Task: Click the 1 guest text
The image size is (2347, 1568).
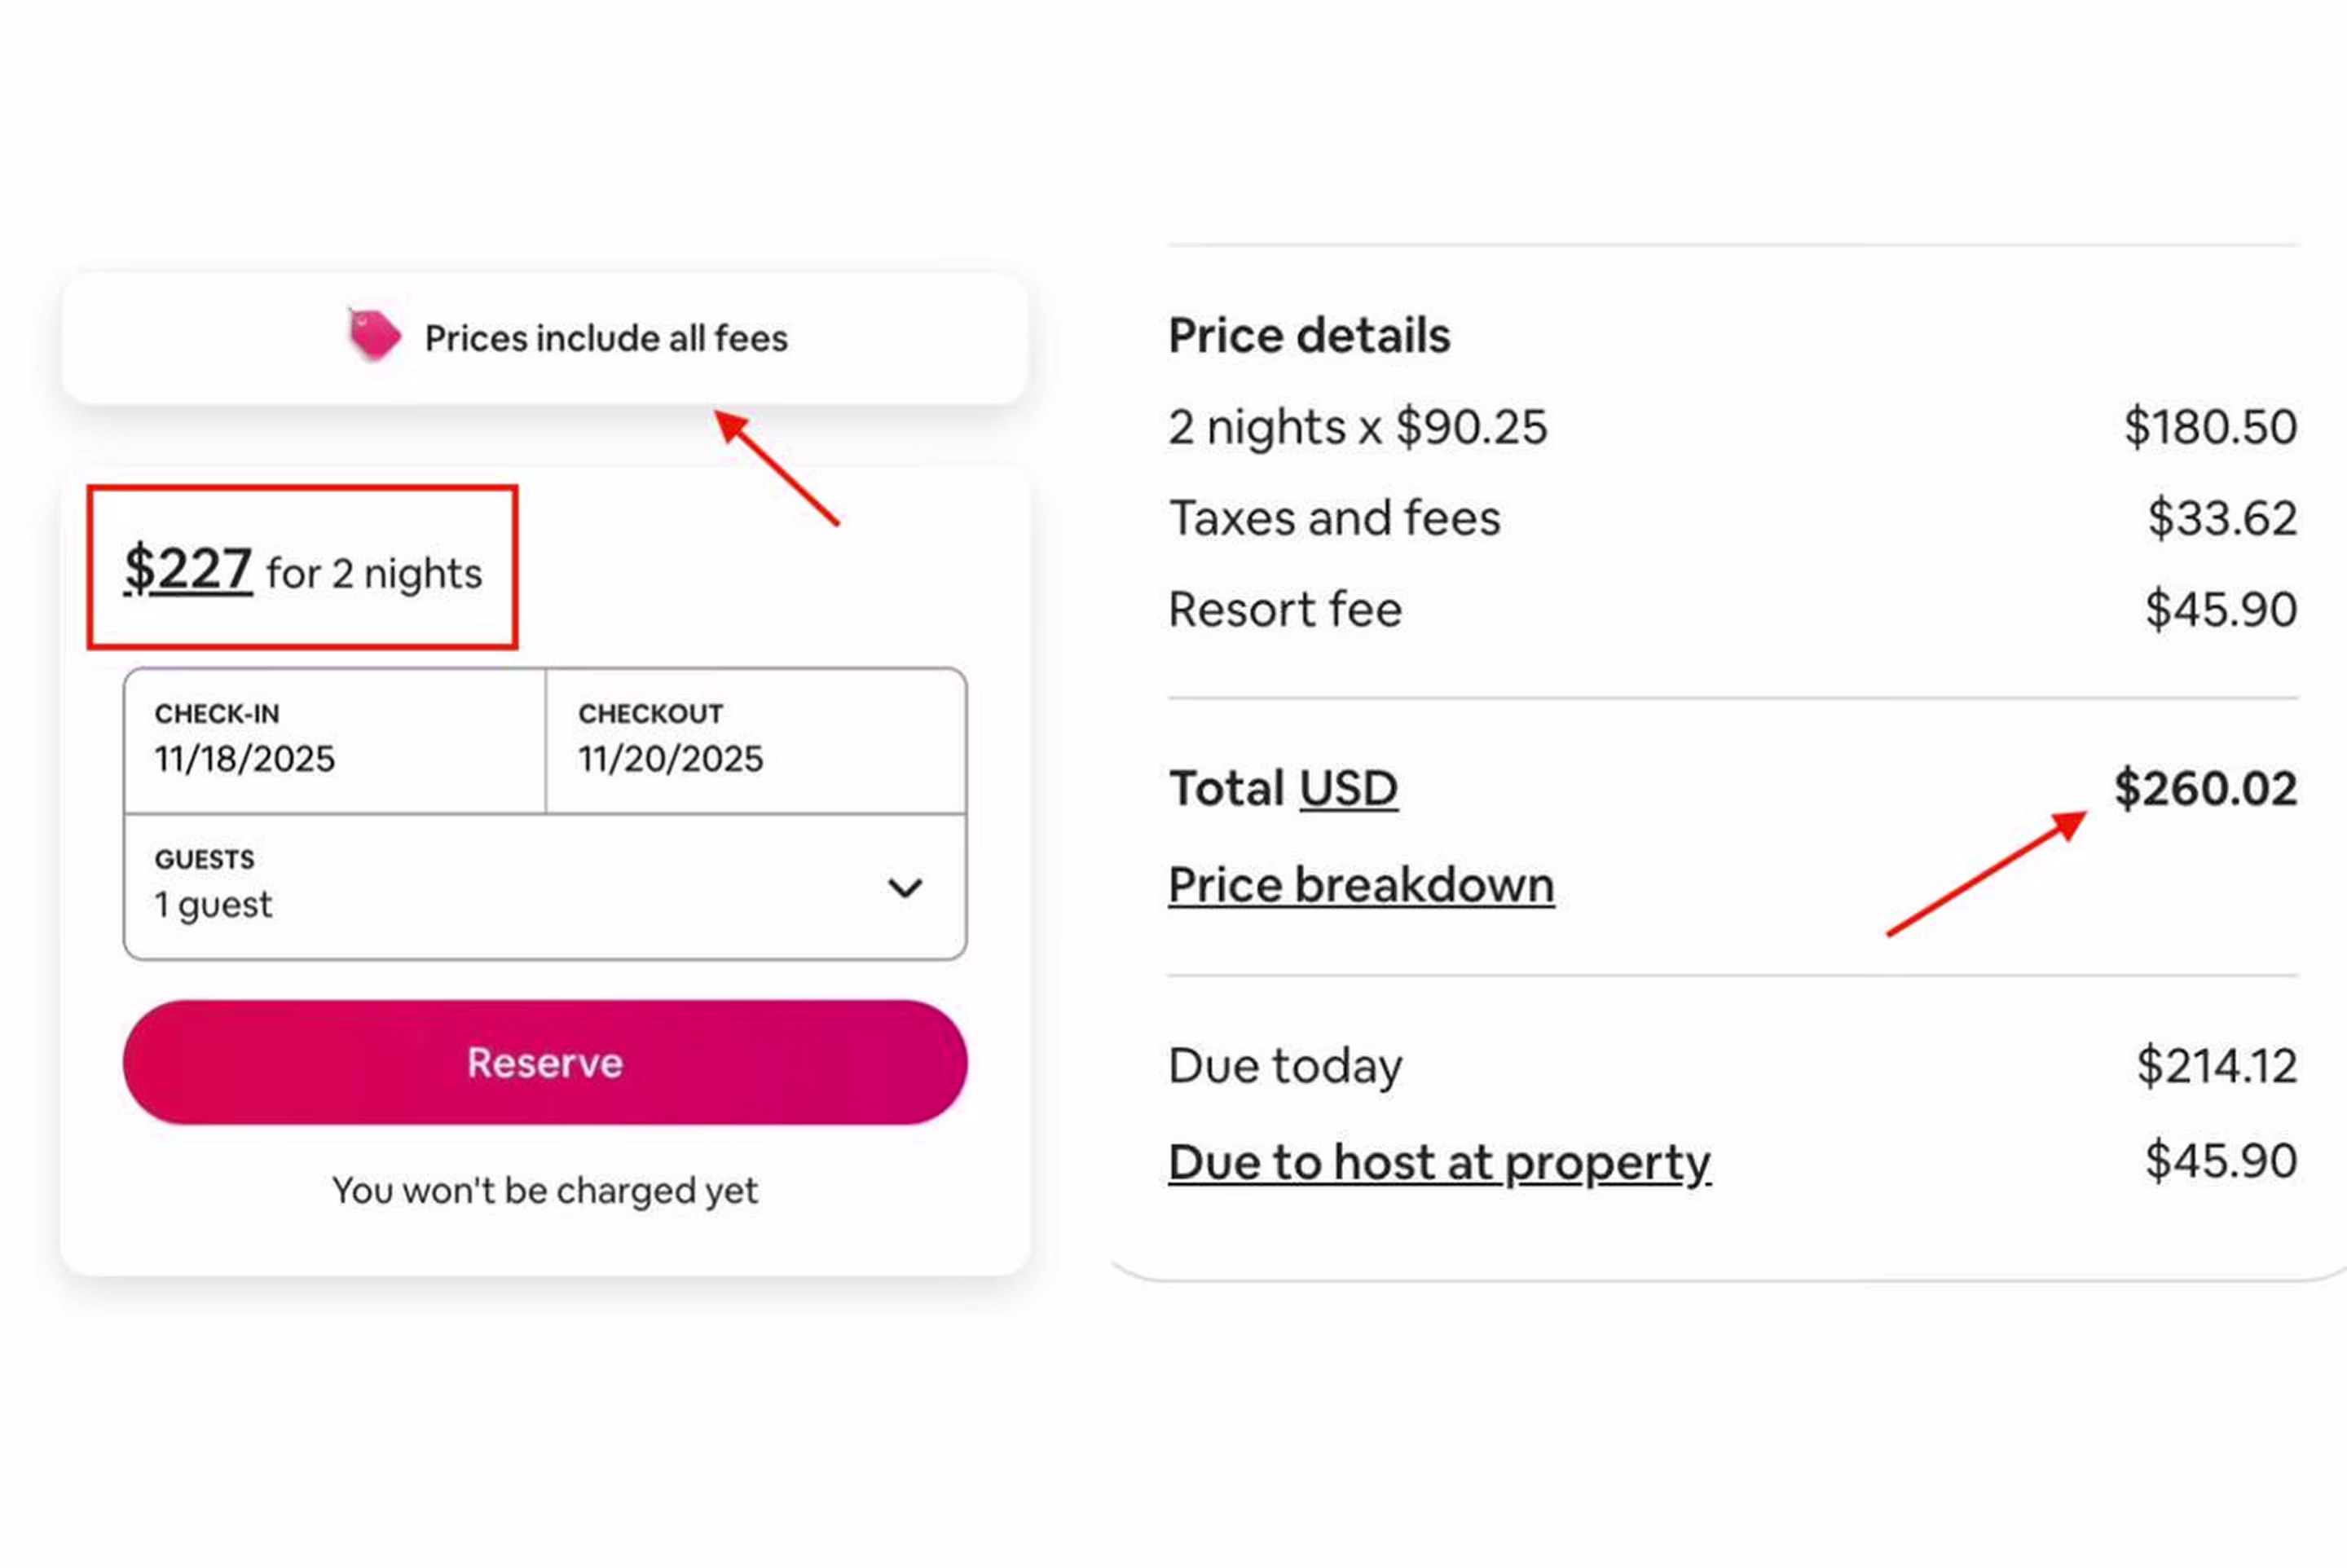Action: point(211,905)
